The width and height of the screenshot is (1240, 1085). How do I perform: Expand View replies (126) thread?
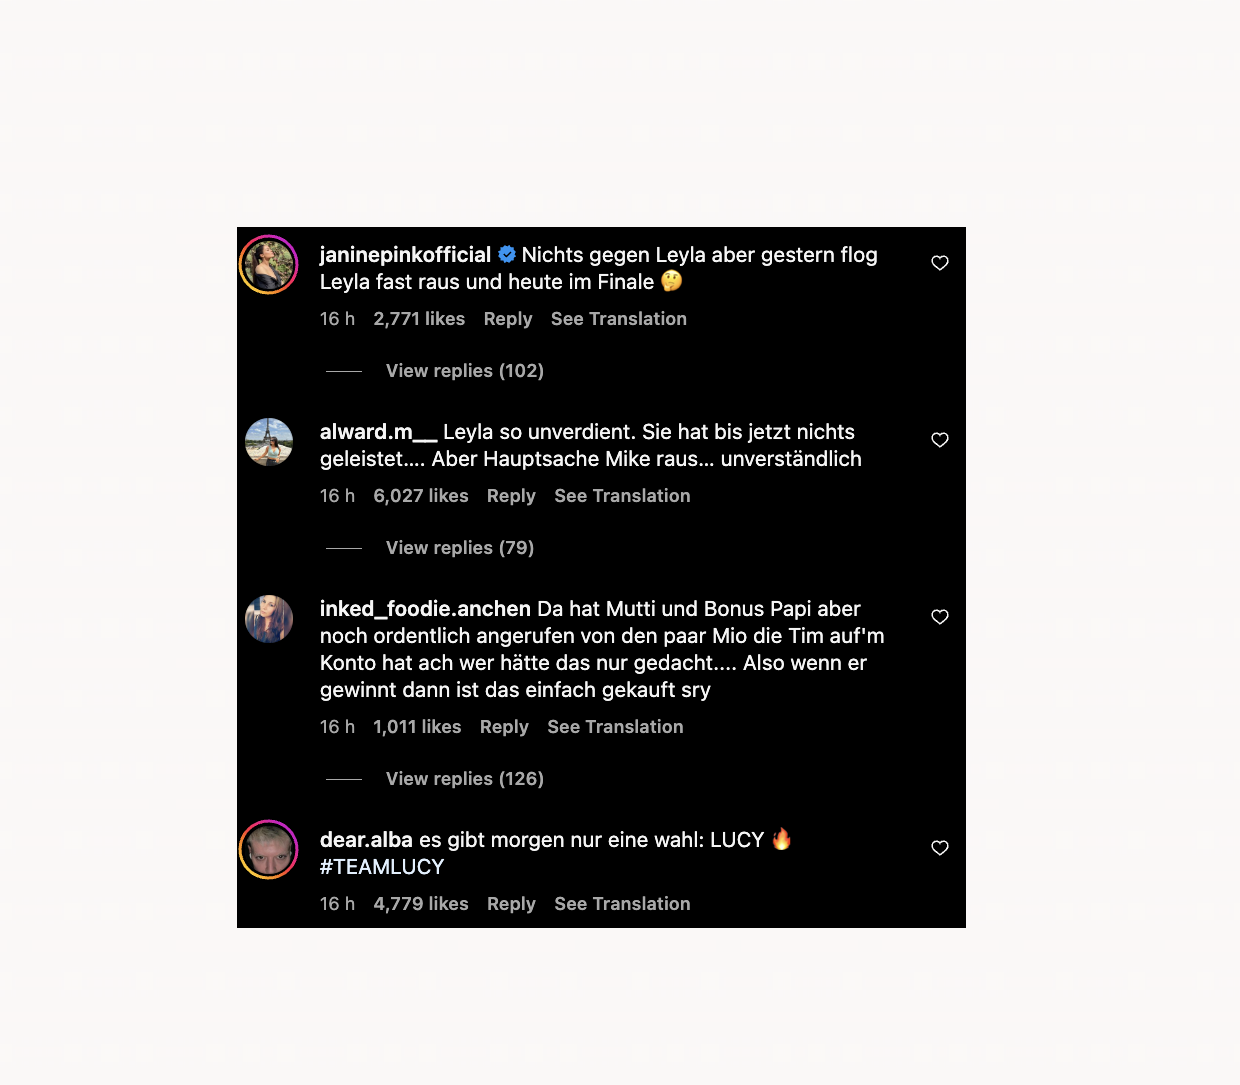pyautogui.click(x=464, y=779)
